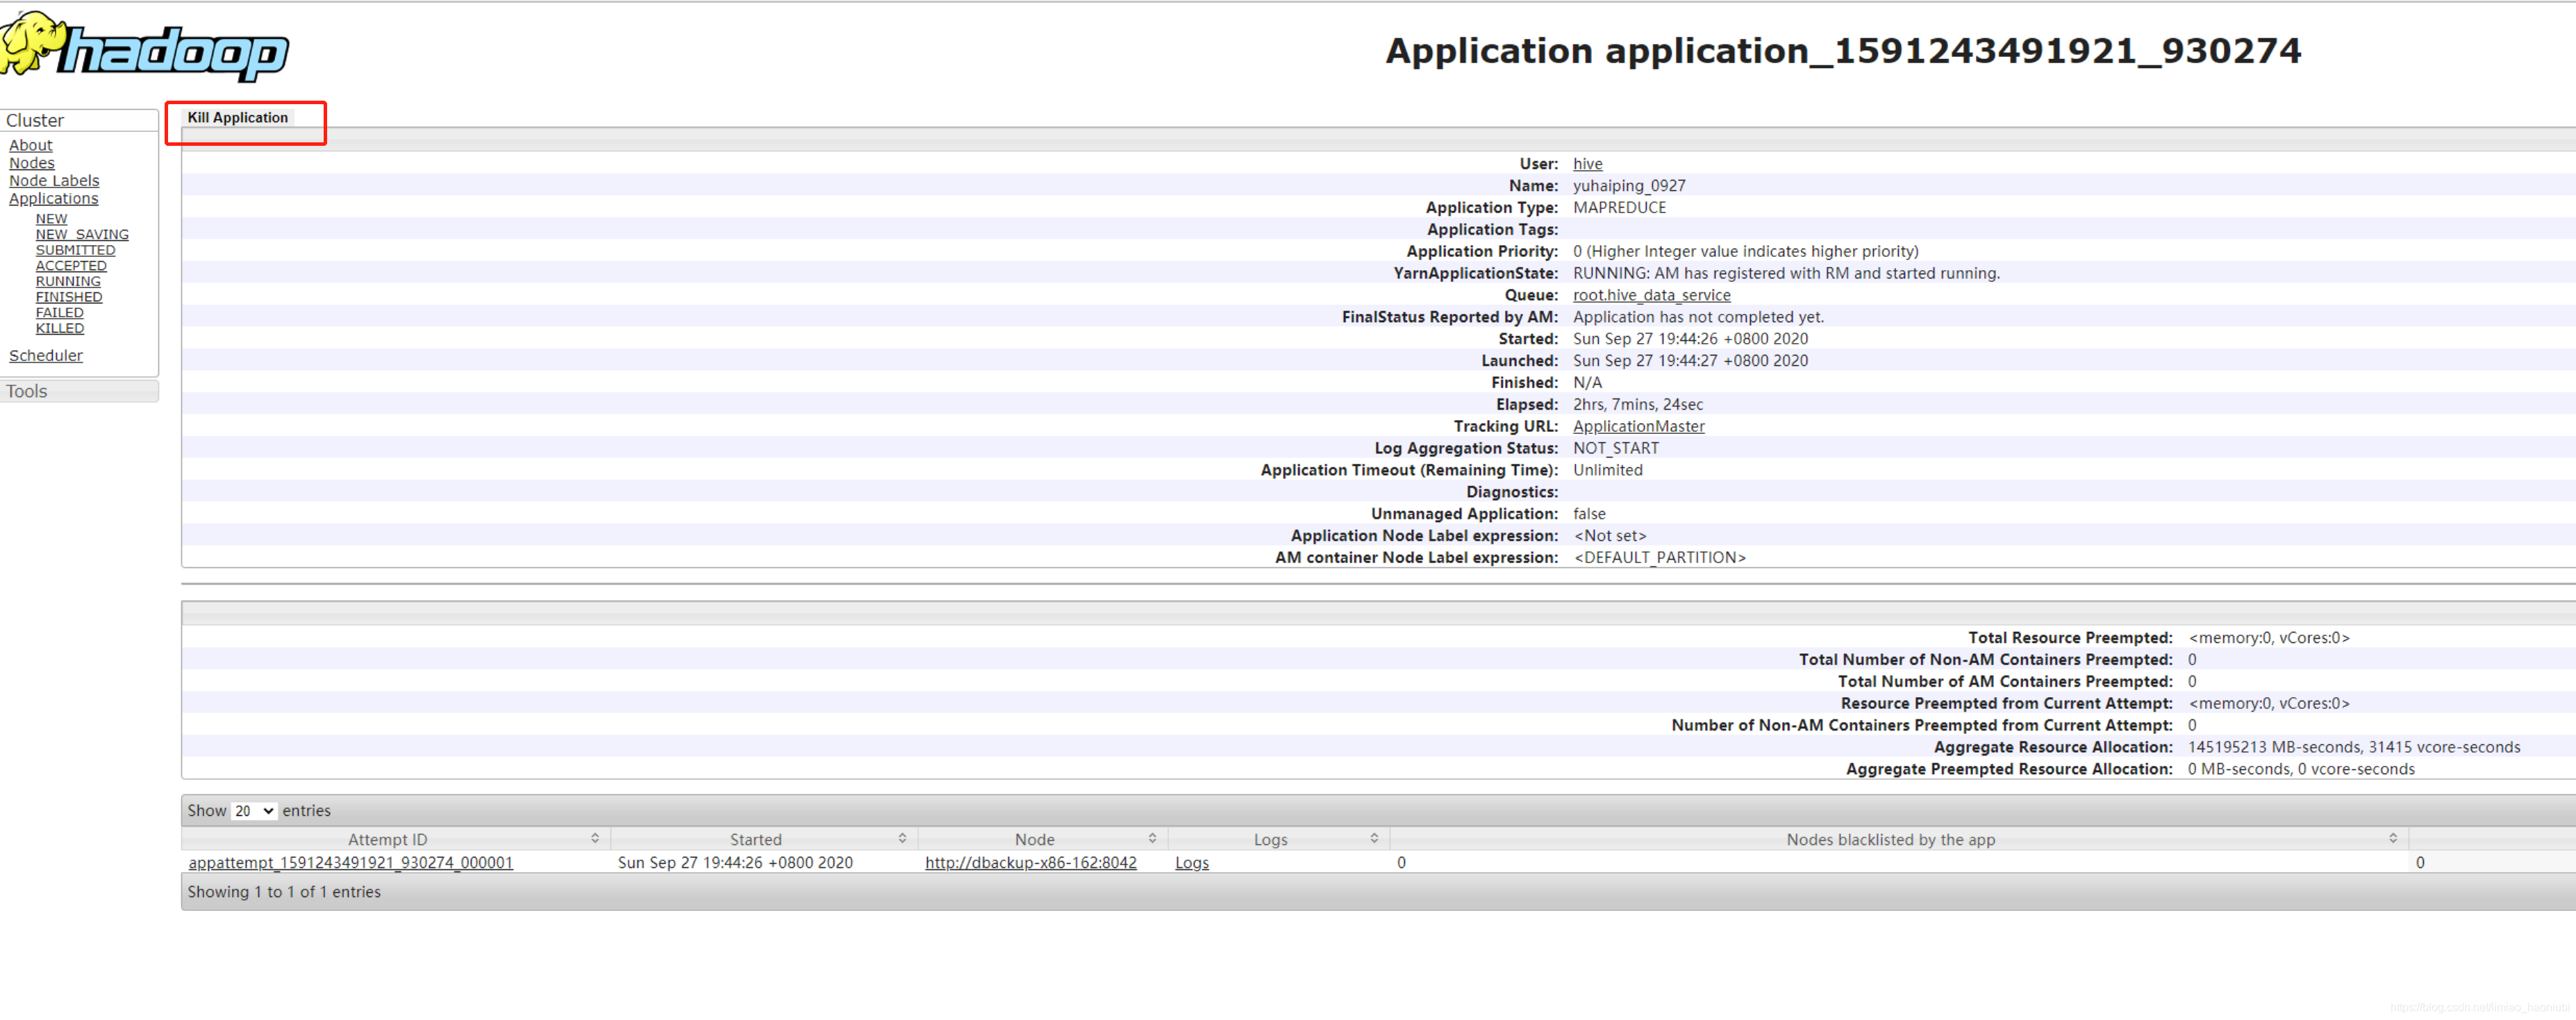Open the Show entries count dropdown
The width and height of the screenshot is (2576, 1020).
254,810
